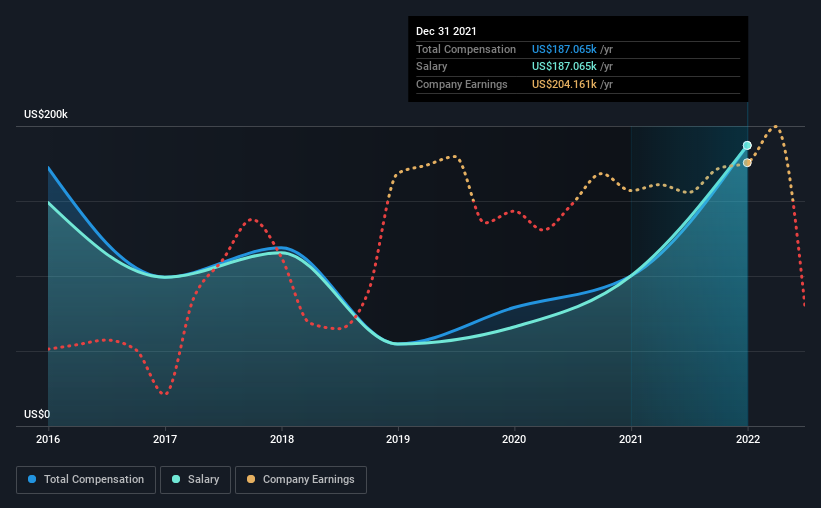Click the US$200k y-axis label
The width and height of the screenshot is (821, 508).
pos(46,114)
